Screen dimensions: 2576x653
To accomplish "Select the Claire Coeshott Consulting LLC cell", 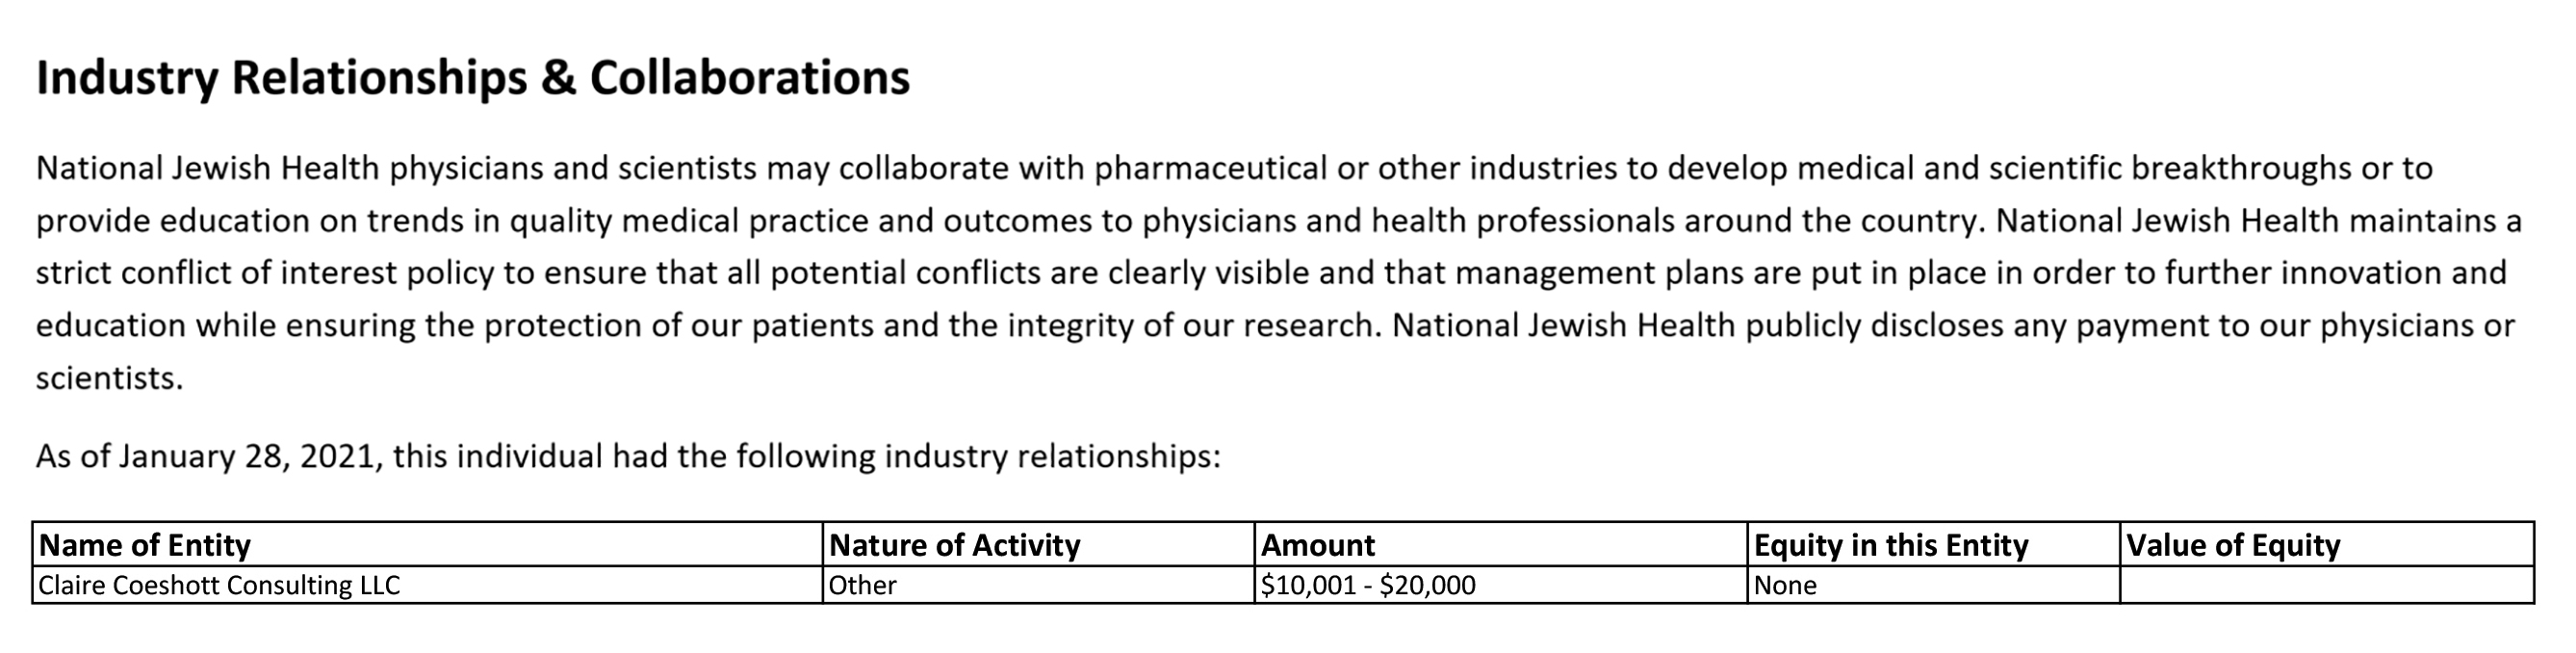I will [219, 585].
